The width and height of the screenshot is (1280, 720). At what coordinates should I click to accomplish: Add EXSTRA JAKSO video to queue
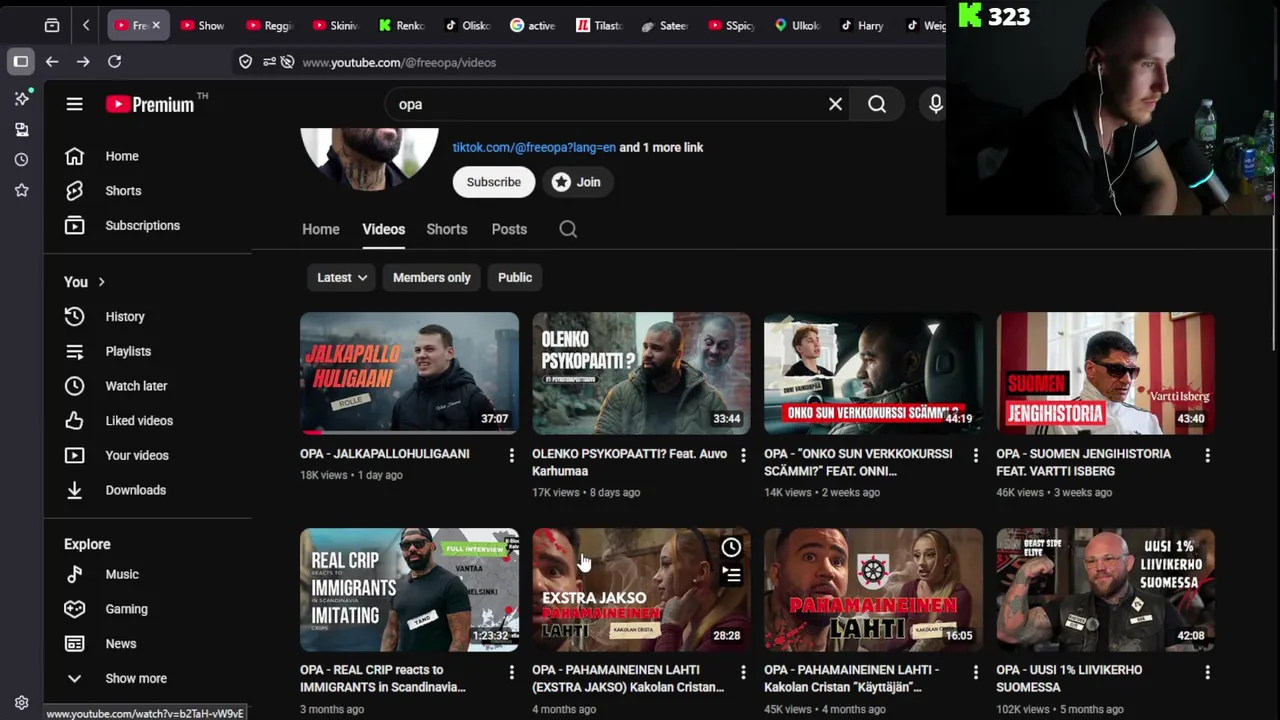pos(731,575)
